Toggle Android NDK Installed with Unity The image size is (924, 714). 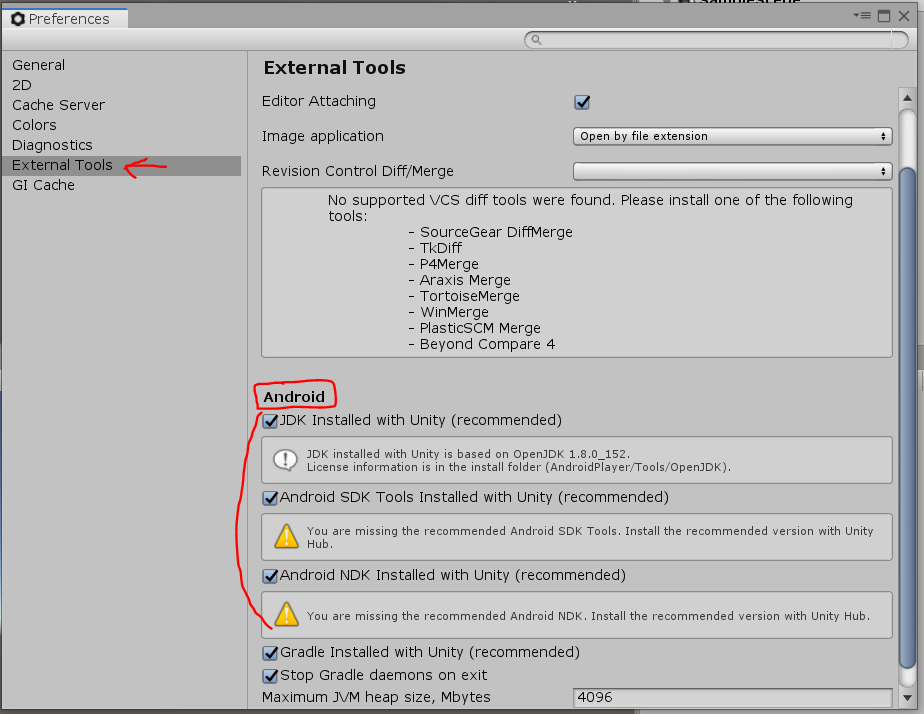coord(270,576)
